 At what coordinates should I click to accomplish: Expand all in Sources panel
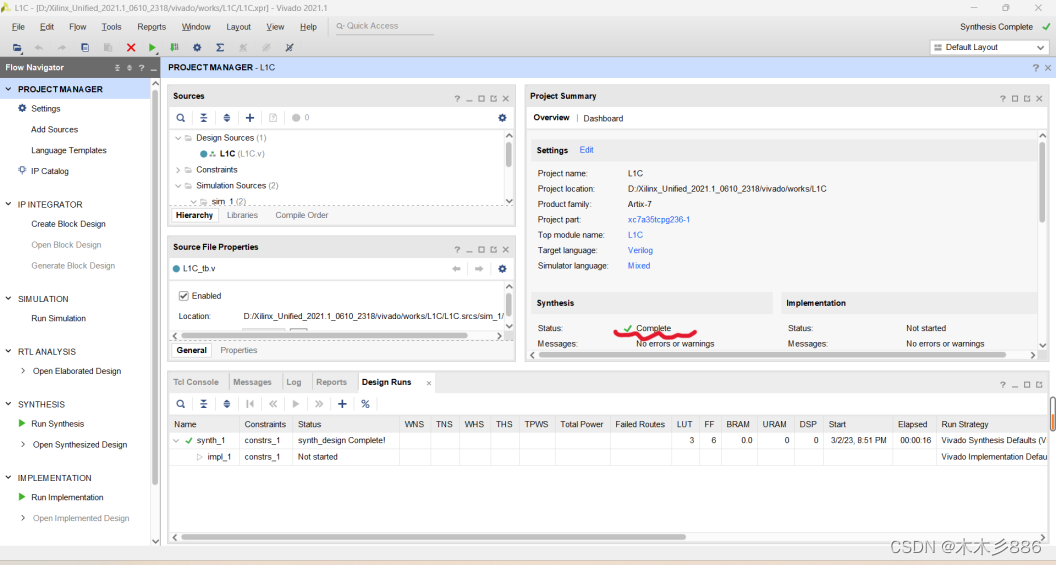point(226,118)
